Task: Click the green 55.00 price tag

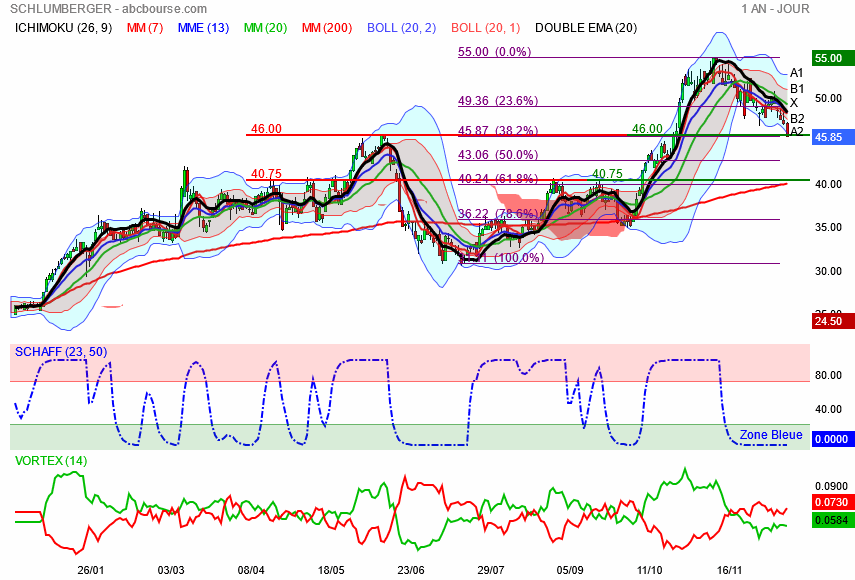Action: [x=832, y=58]
